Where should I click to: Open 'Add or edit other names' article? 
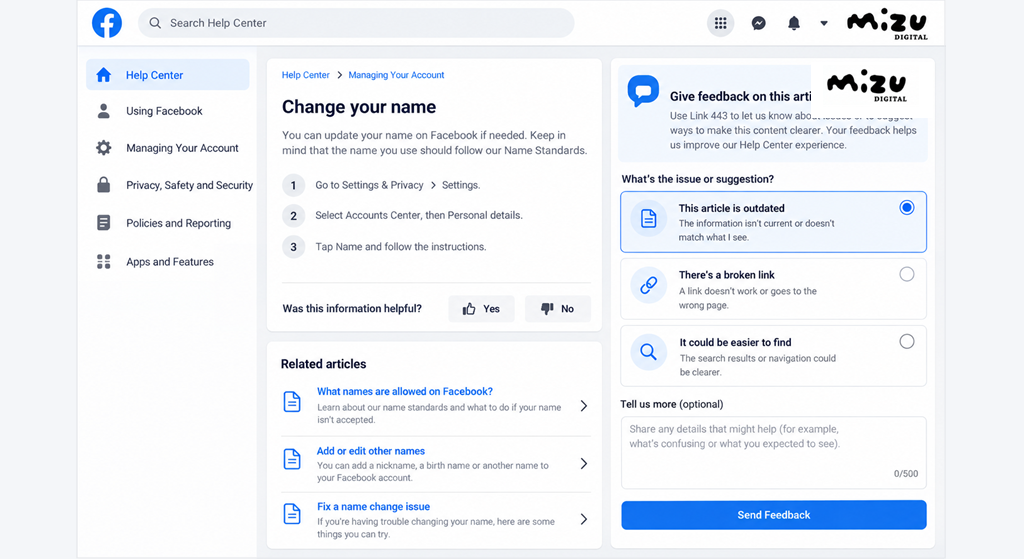pyautogui.click(x=371, y=451)
